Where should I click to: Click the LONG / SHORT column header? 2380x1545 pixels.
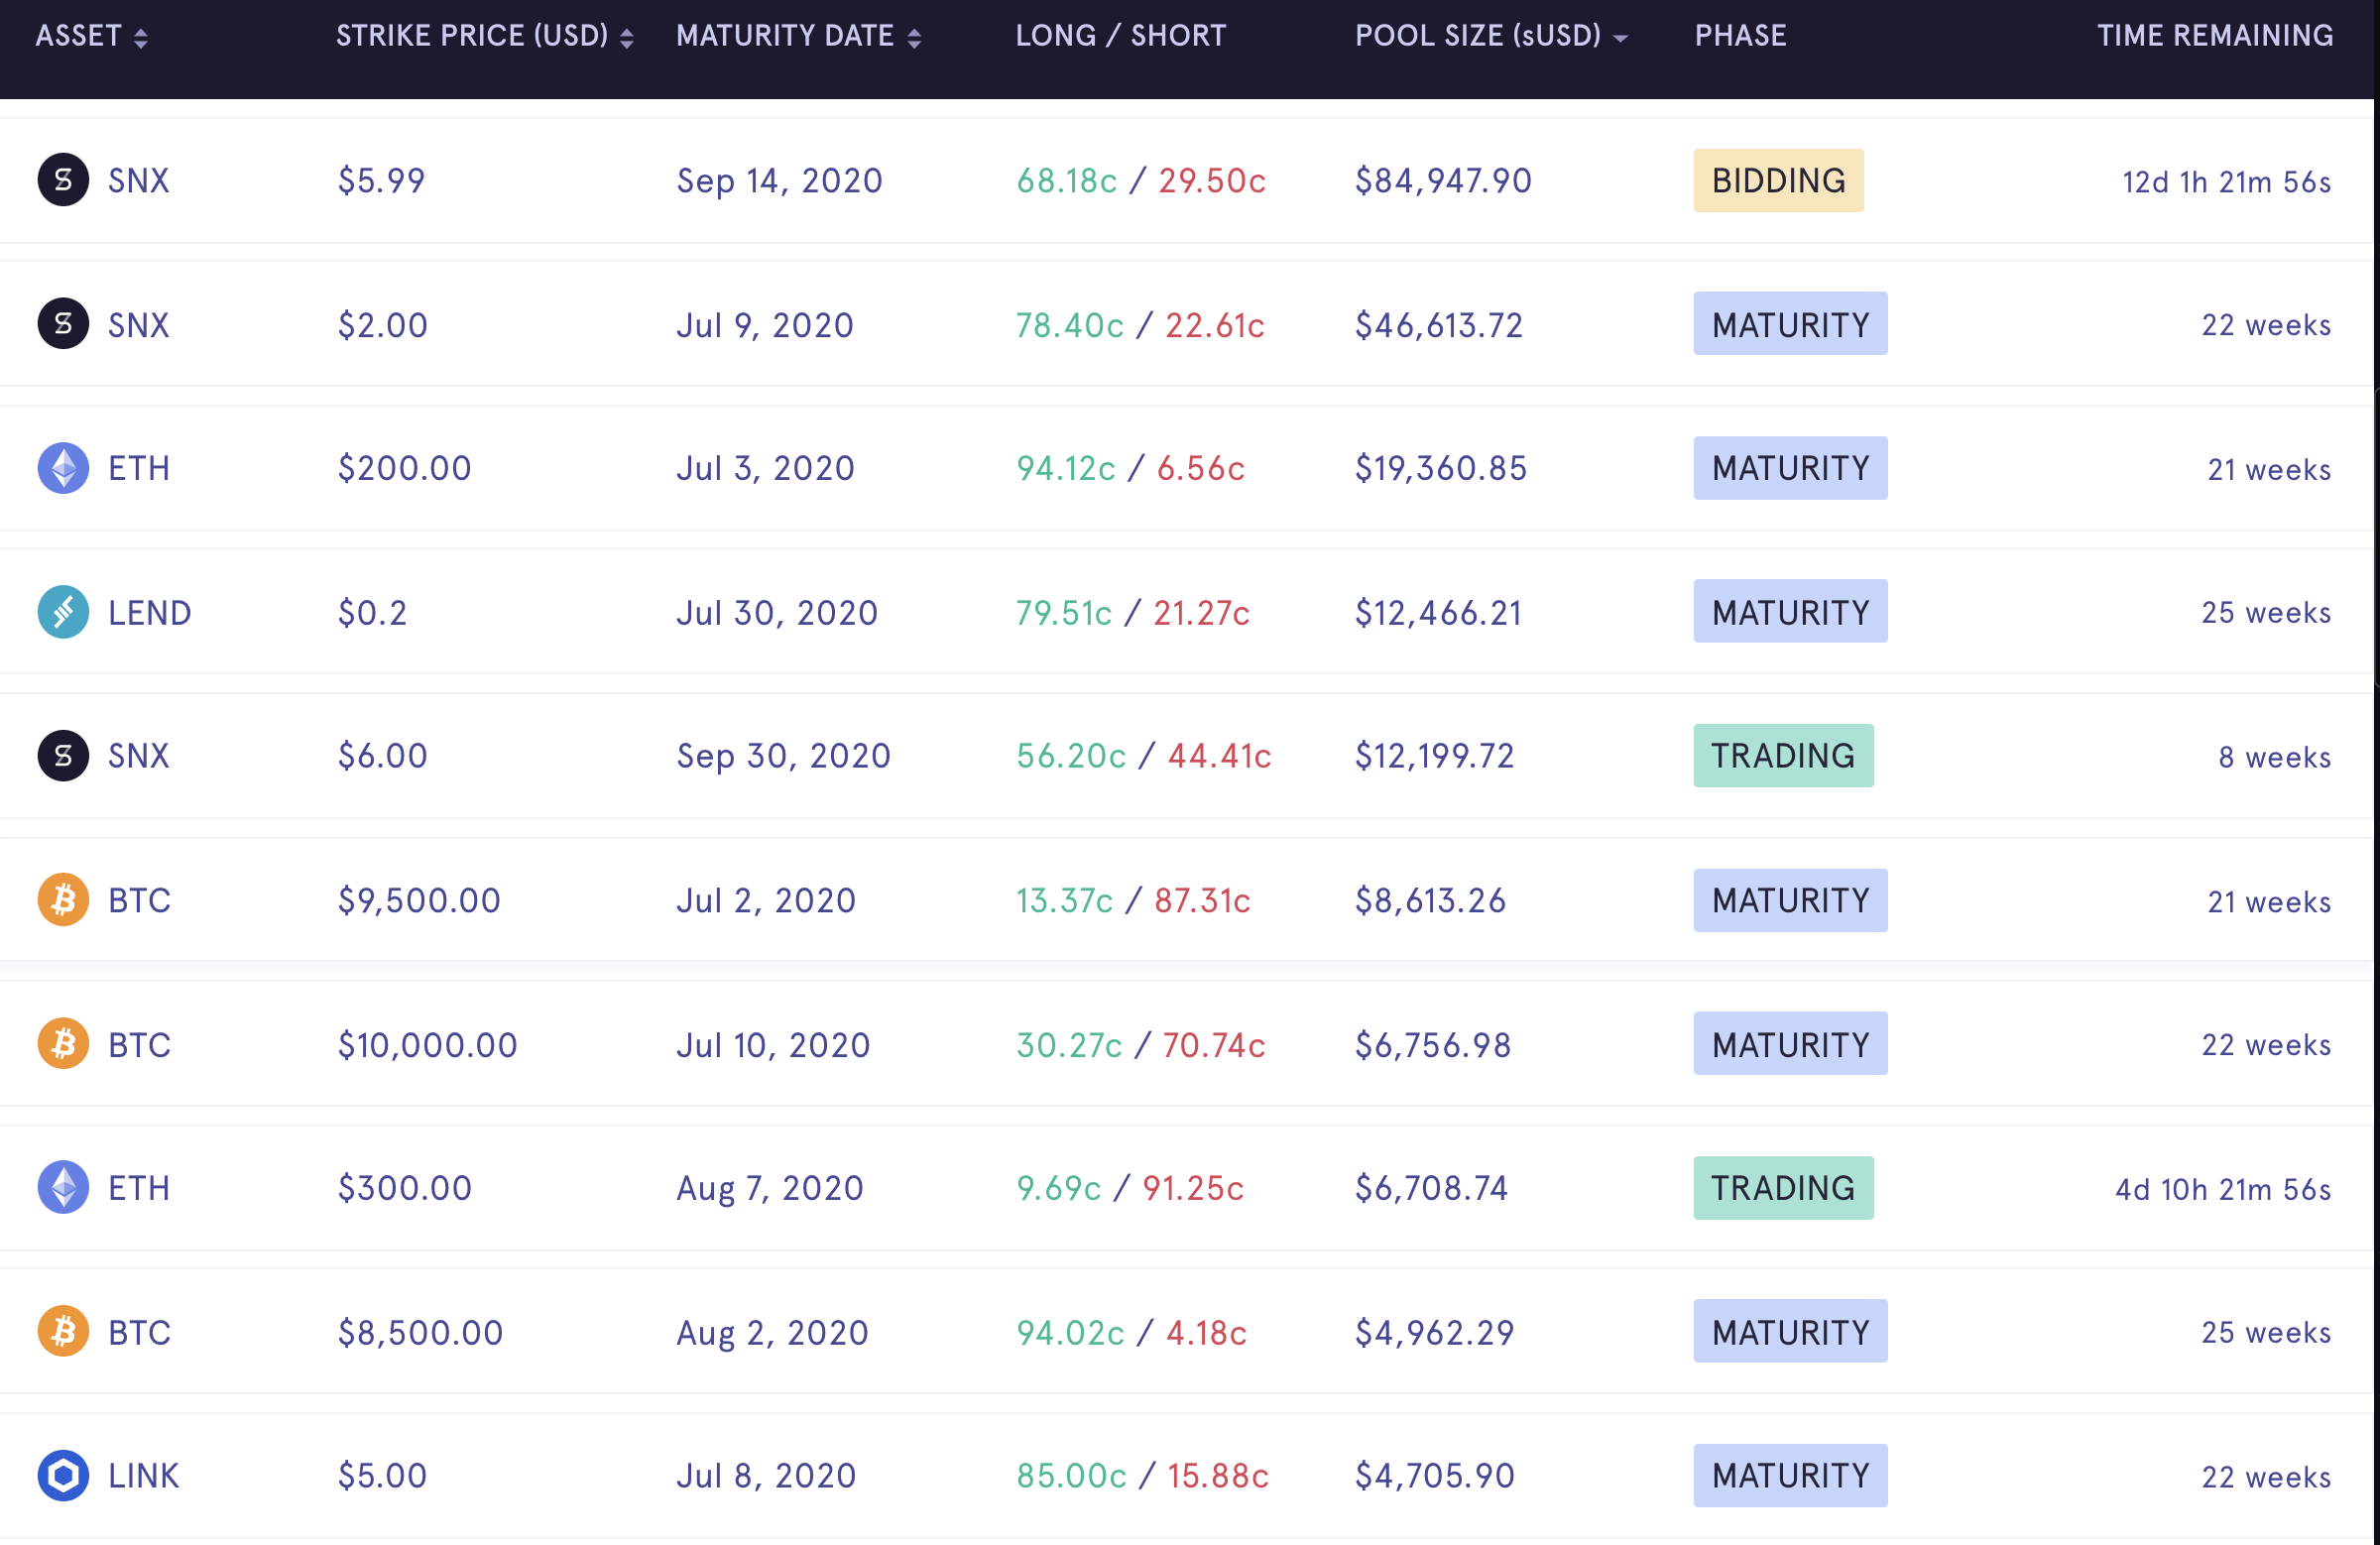[1120, 36]
